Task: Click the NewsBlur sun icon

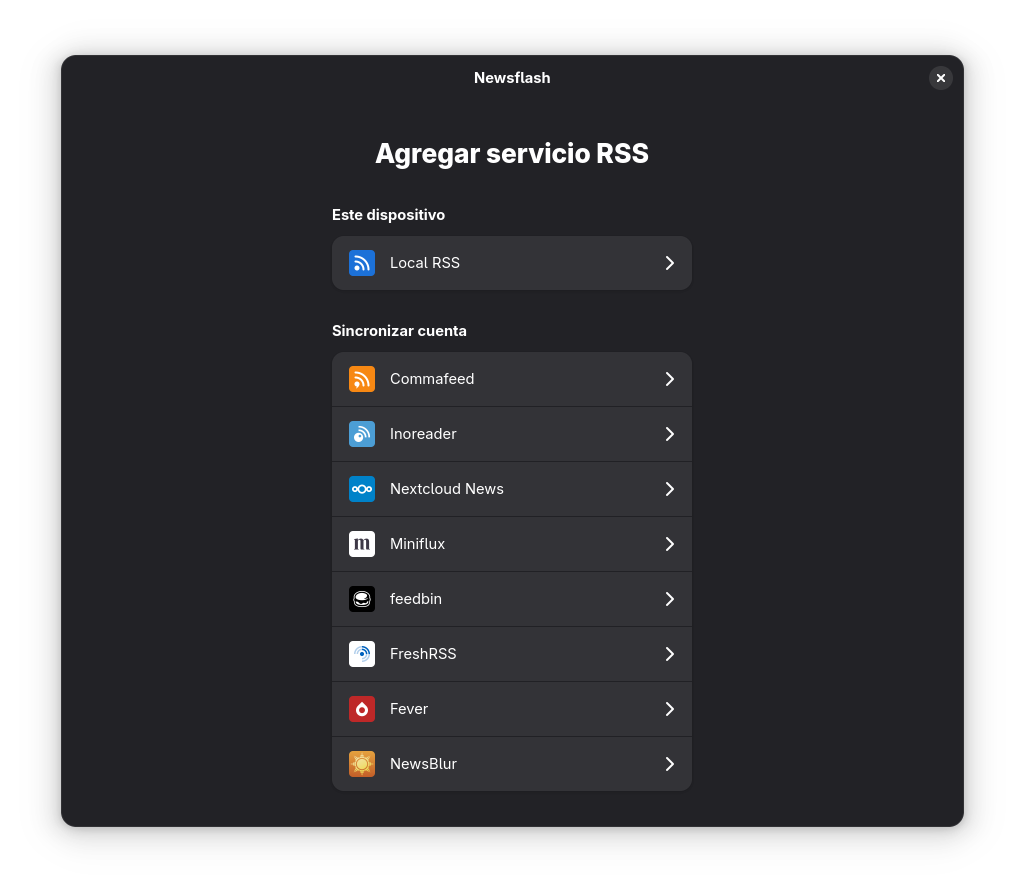Action: (361, 764)
